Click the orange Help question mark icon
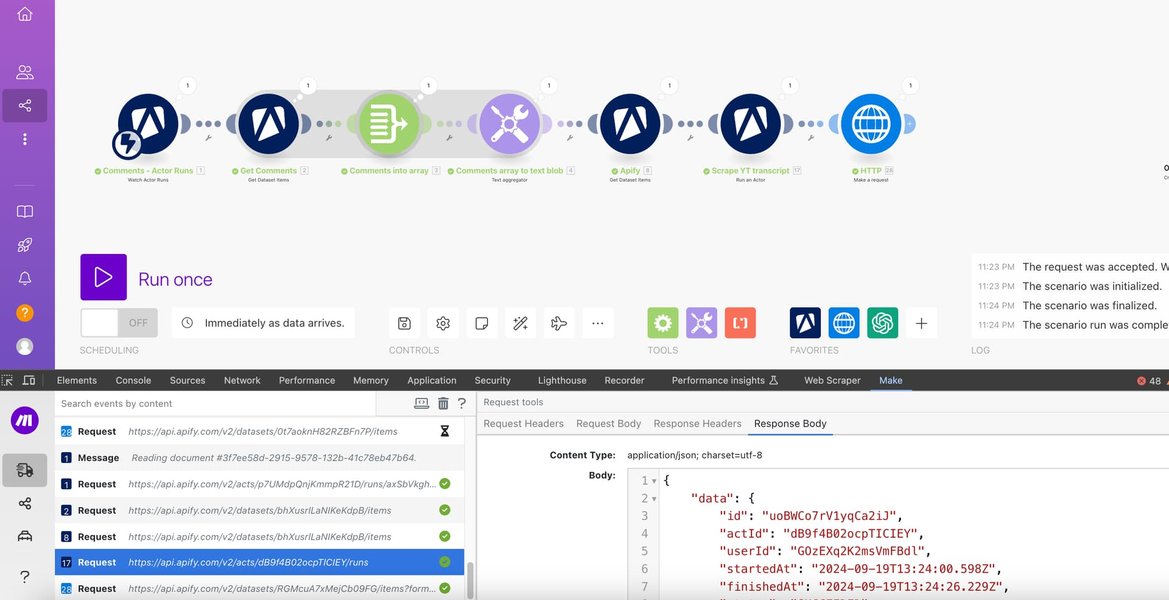The image size is (1169, 600). click(25, 312)
